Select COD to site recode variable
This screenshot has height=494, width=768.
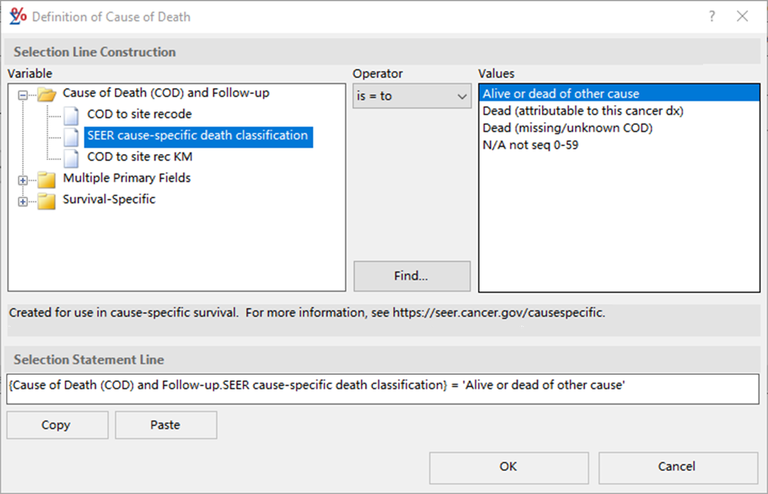coord(139,115)
